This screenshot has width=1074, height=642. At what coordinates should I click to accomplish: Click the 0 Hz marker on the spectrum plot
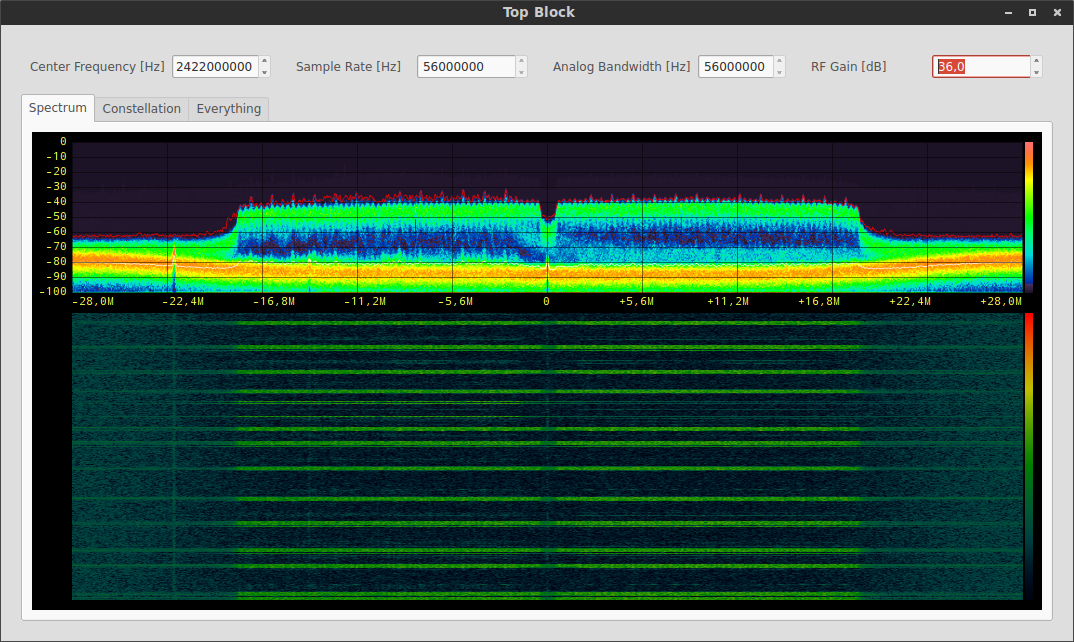[546, 300]
